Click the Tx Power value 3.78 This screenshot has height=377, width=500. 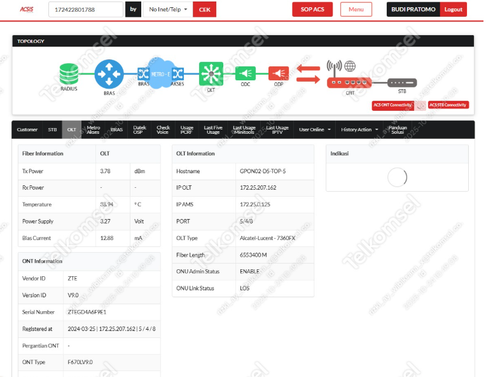coord(105,171)
